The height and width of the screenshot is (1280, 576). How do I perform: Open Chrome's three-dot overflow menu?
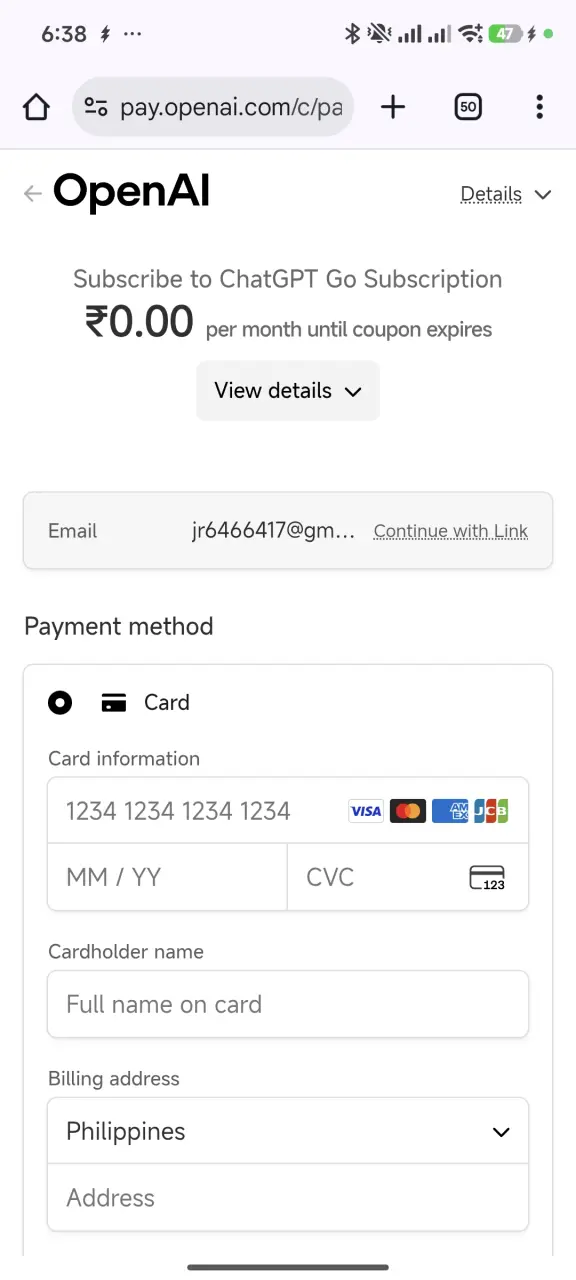pos(539,107)
